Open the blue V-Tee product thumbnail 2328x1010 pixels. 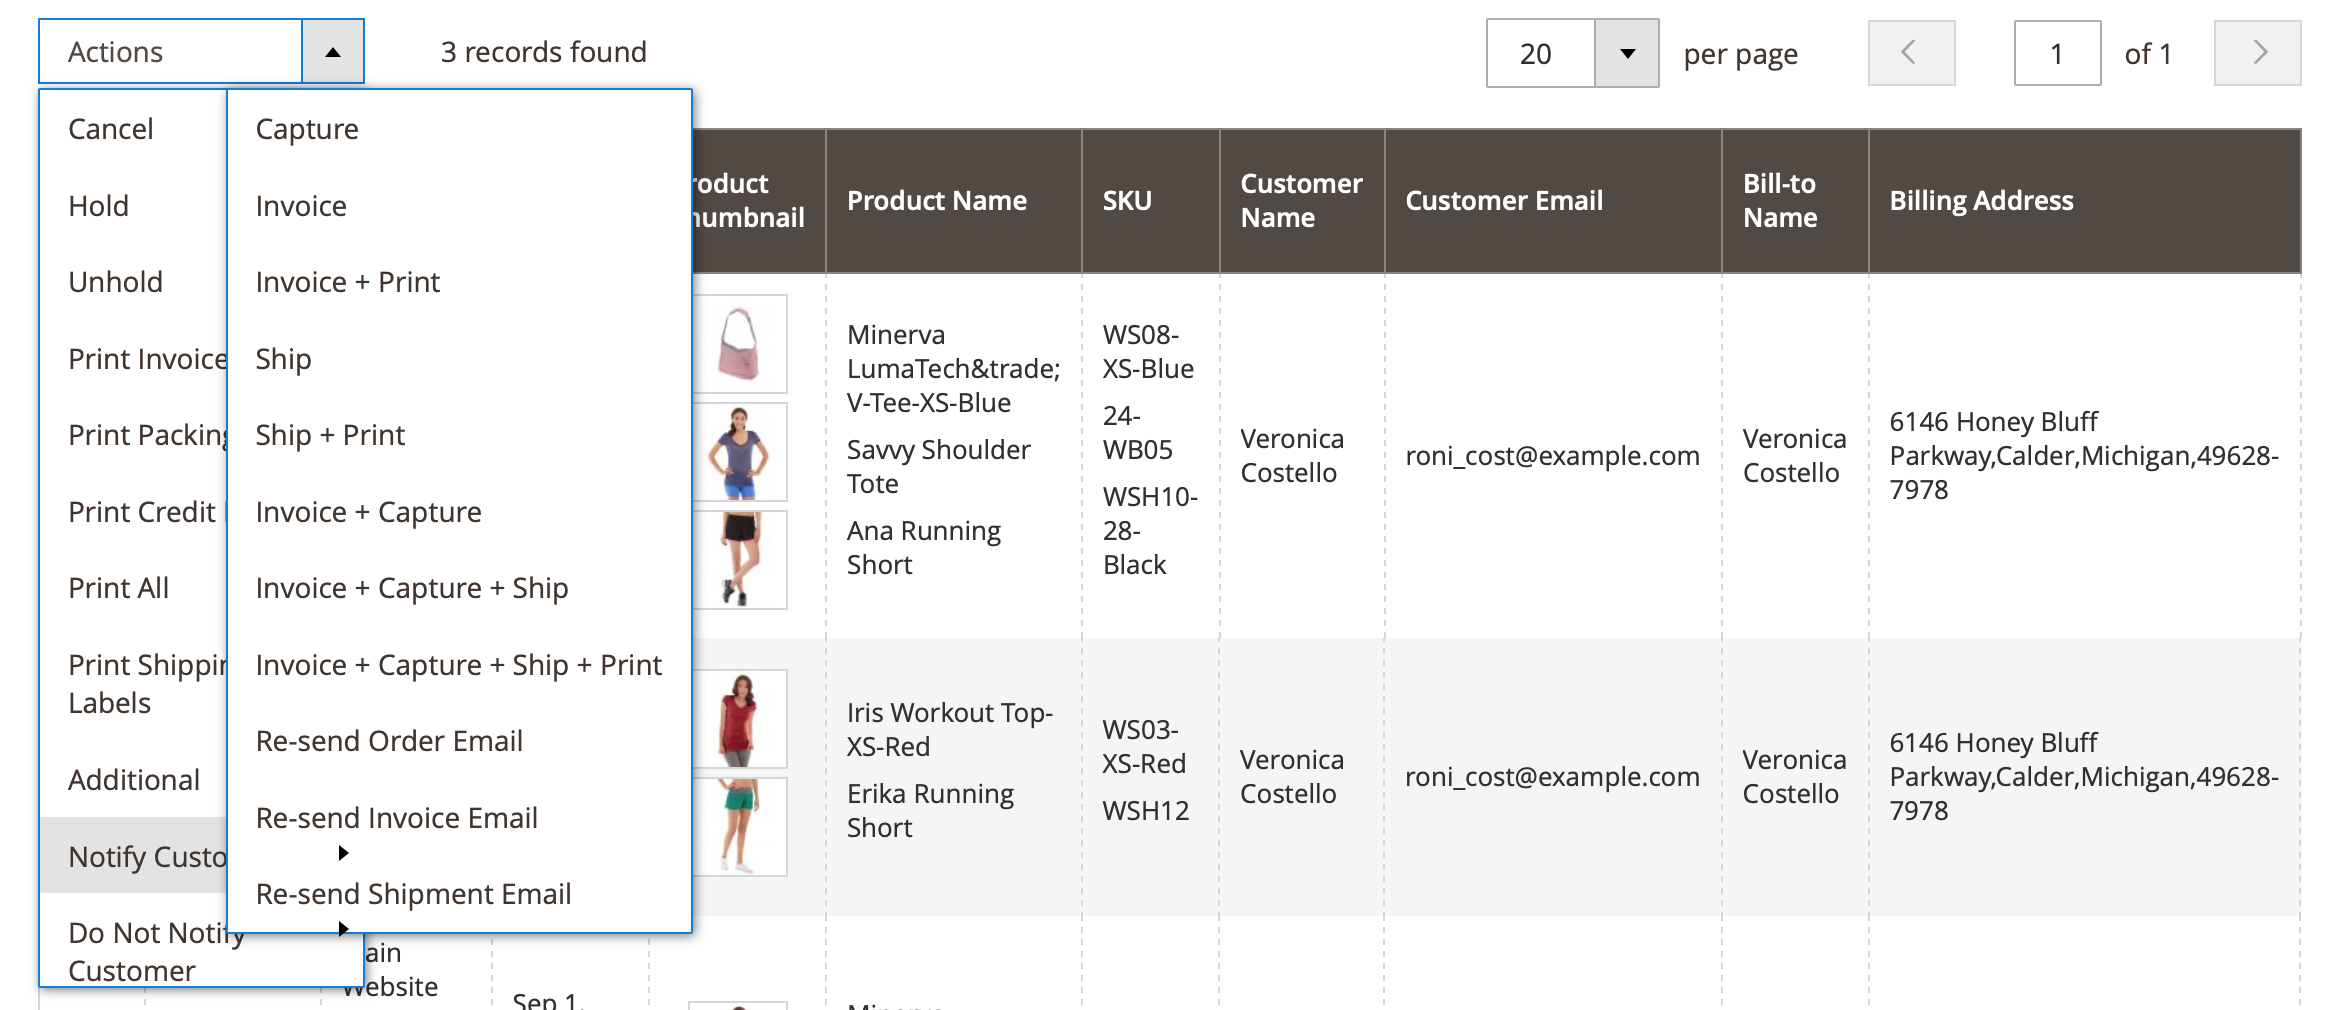pyautogui.click(x=739, y=452)
